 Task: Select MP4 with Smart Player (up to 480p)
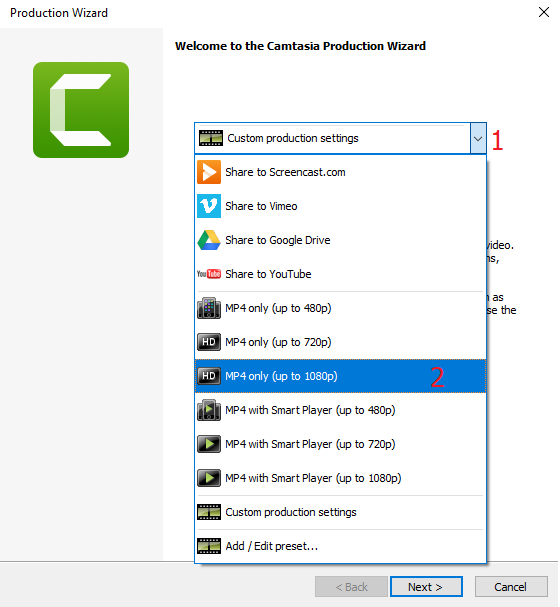pos(340,410)
